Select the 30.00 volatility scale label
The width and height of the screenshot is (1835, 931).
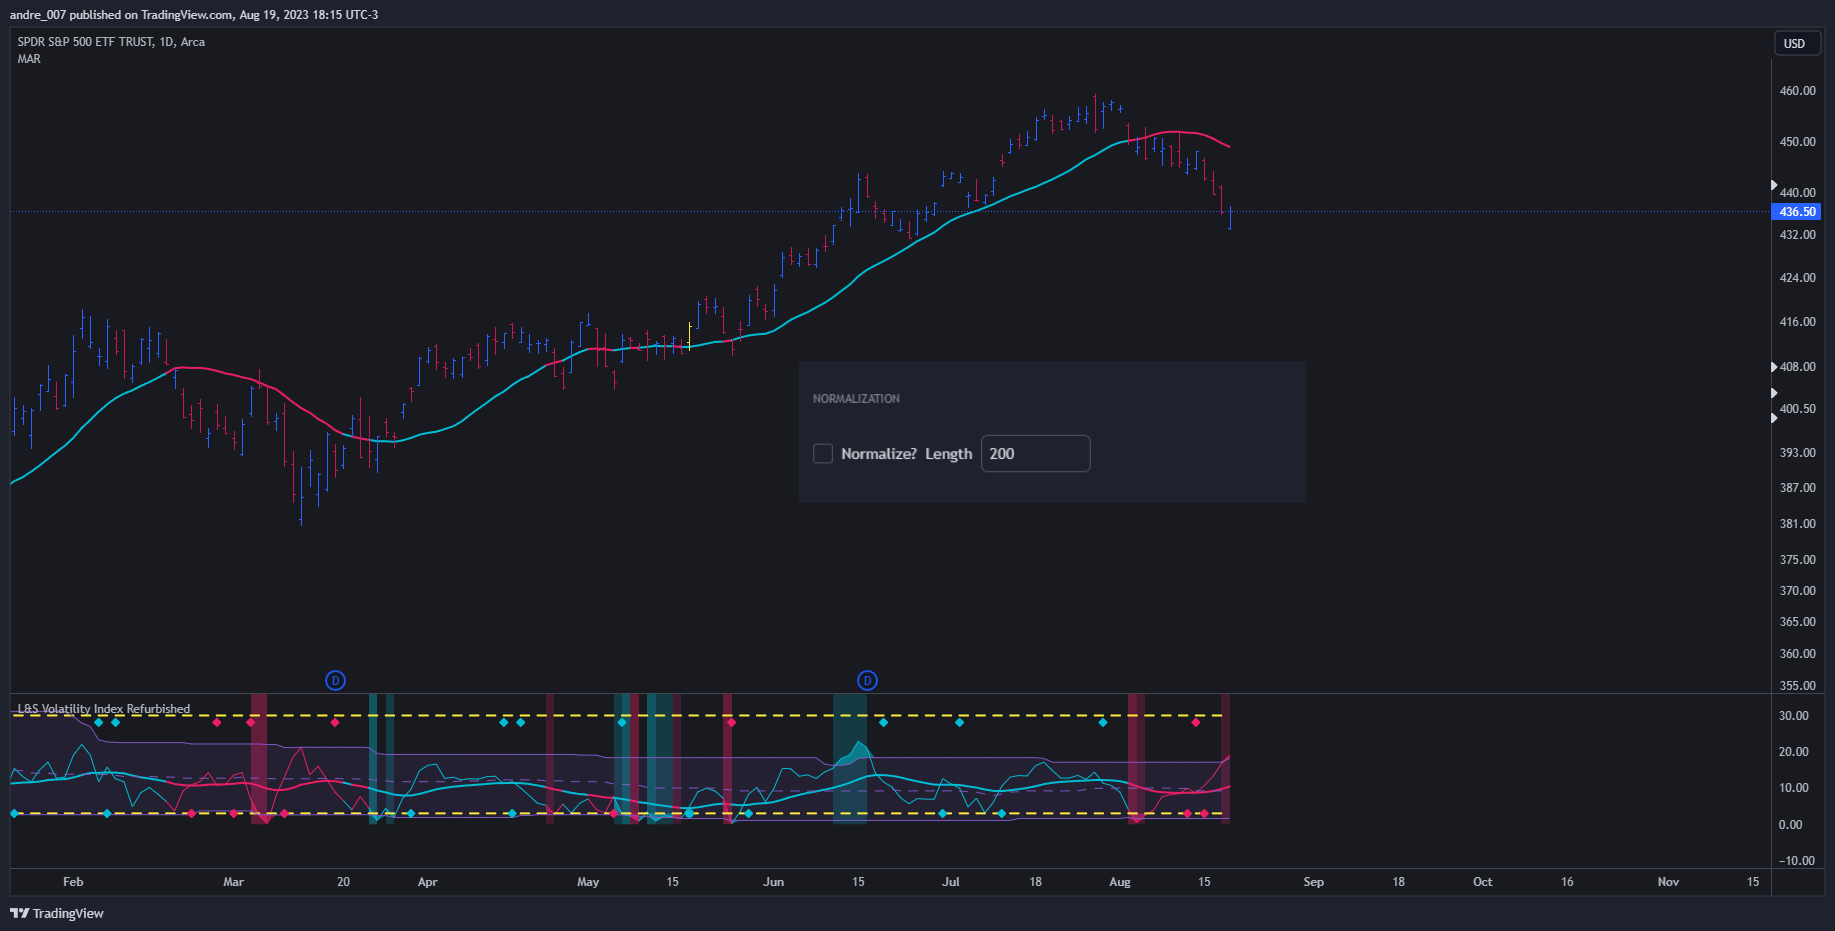coord(1793,716)
